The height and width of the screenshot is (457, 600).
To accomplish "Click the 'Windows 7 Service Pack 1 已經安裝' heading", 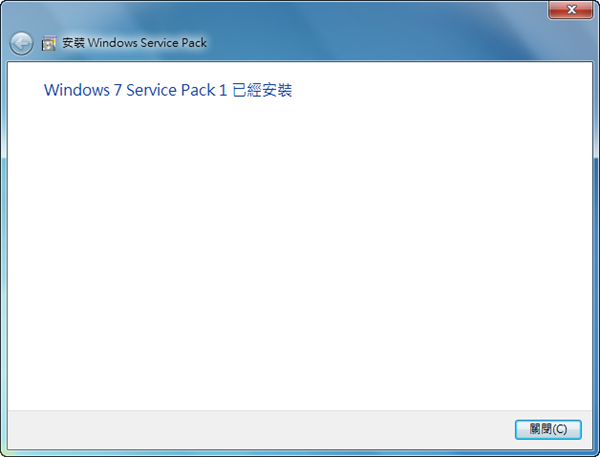I will (168, 90).
